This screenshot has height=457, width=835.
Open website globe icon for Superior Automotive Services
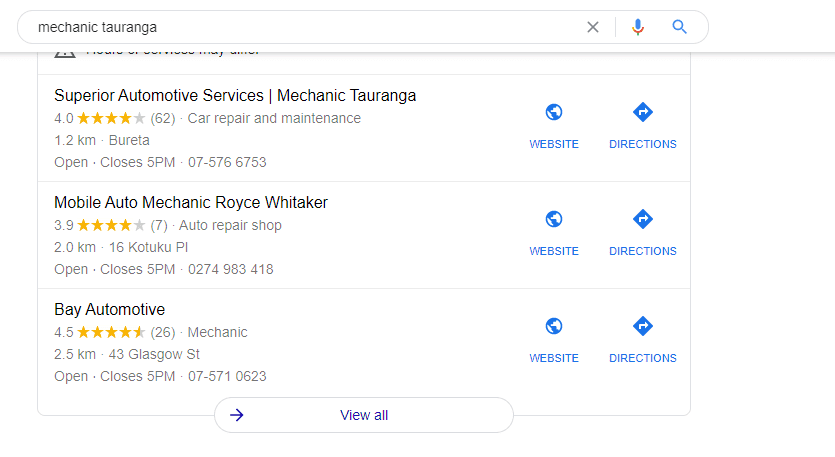tap(554, 112)
